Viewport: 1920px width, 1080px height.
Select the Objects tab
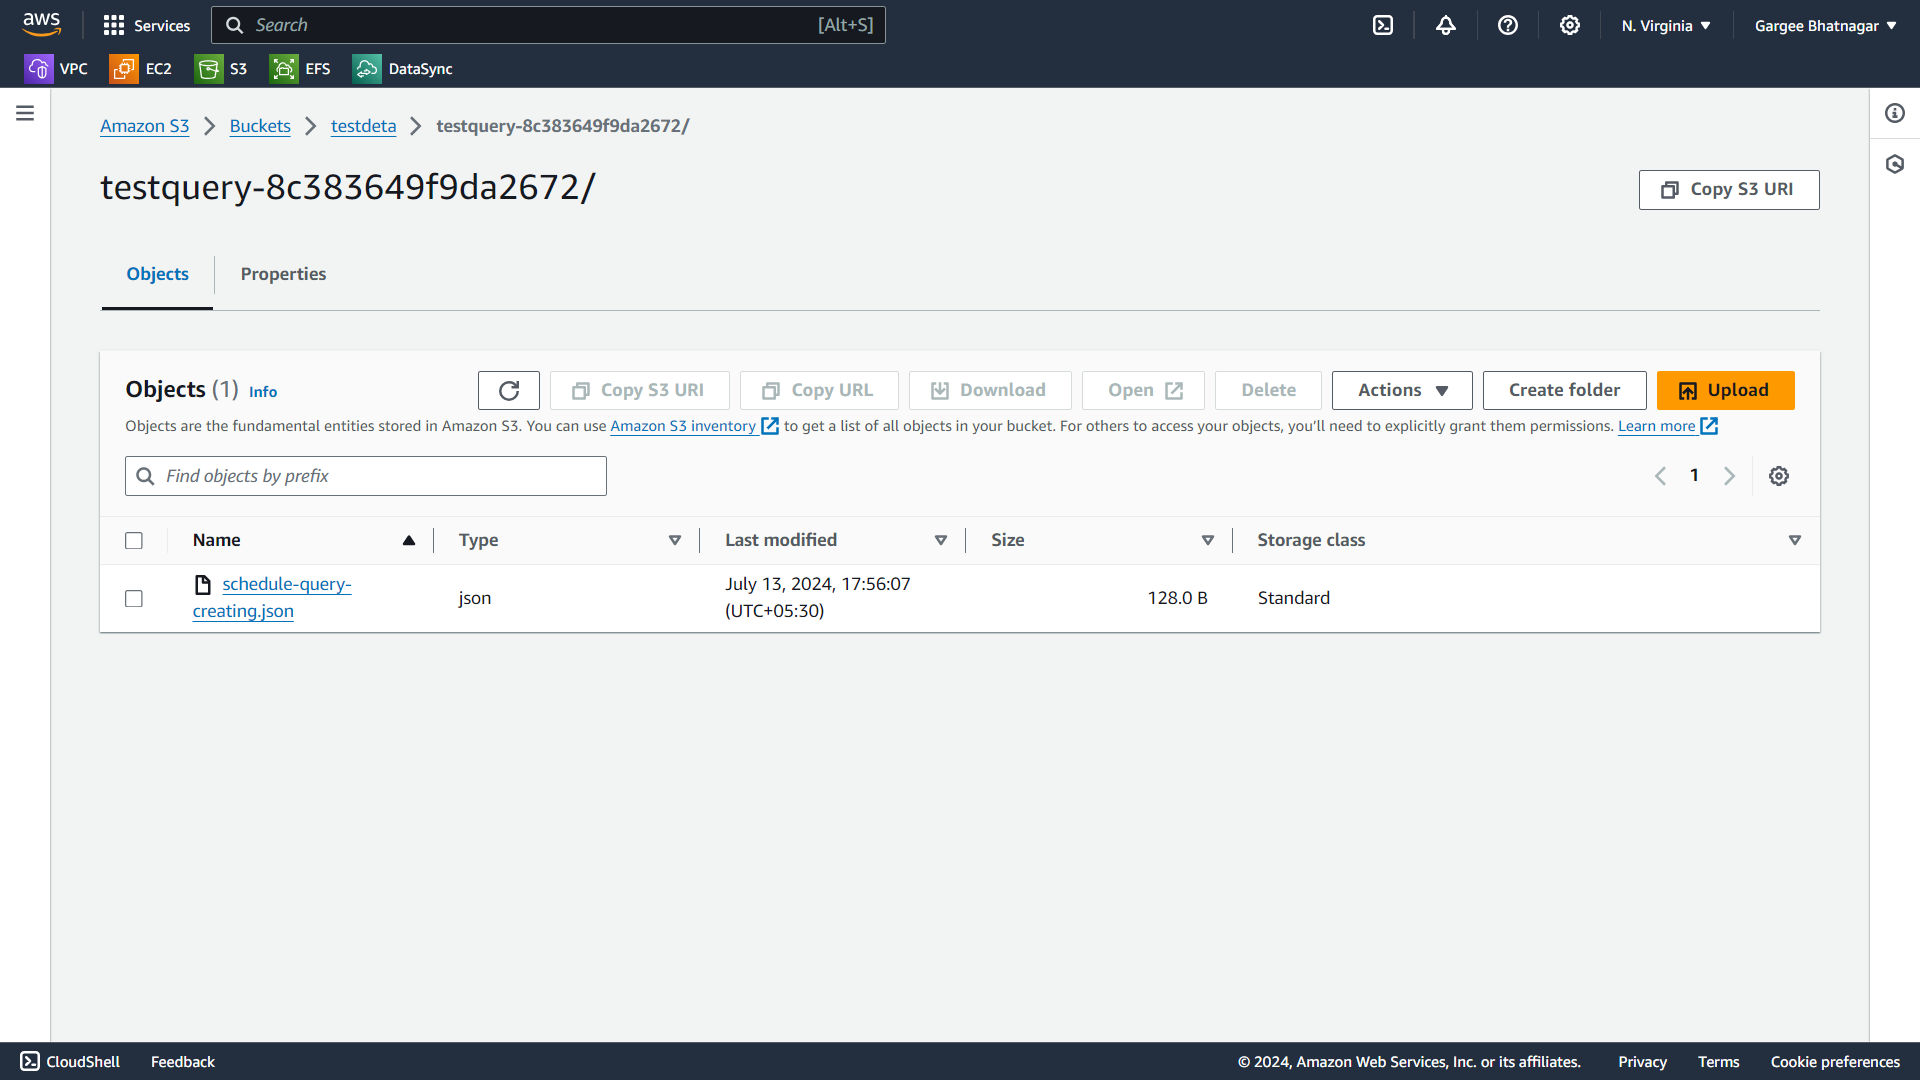[157, 274]
